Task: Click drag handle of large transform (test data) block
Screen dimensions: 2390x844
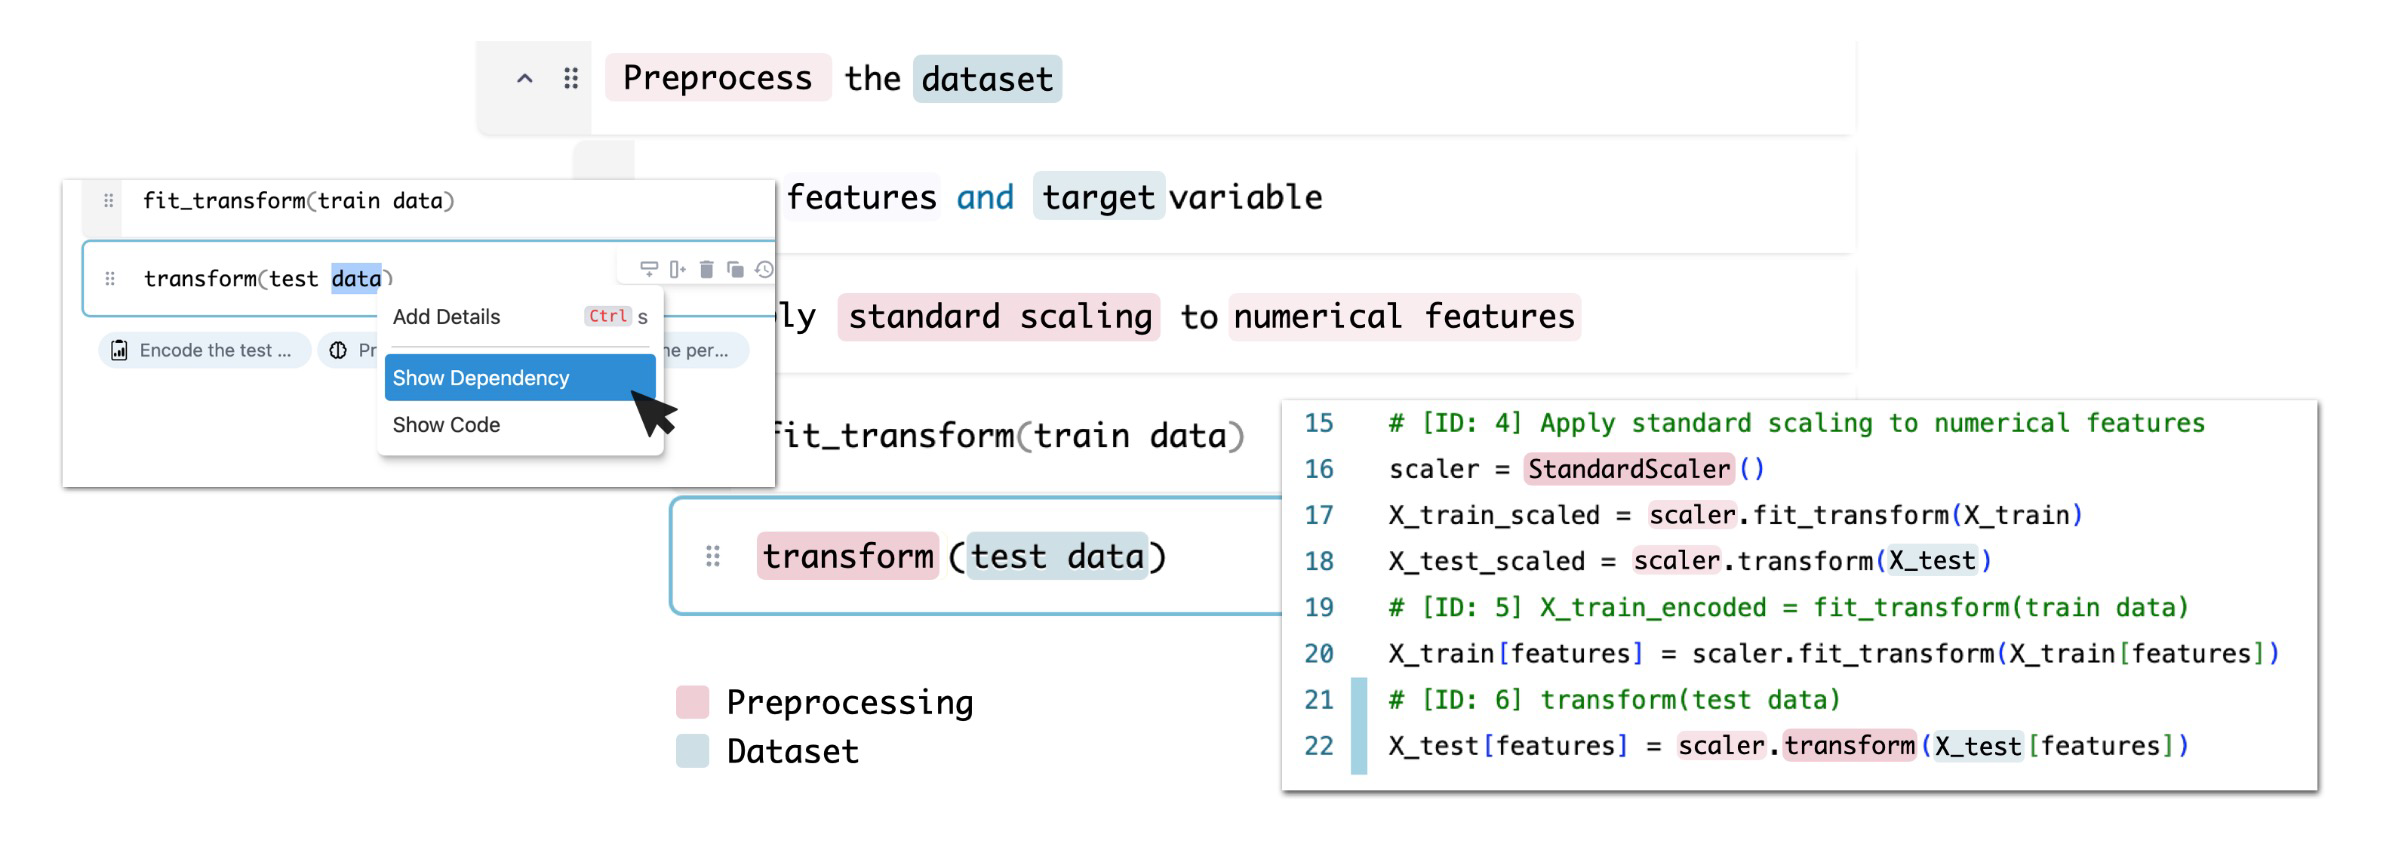Action: 713,556
